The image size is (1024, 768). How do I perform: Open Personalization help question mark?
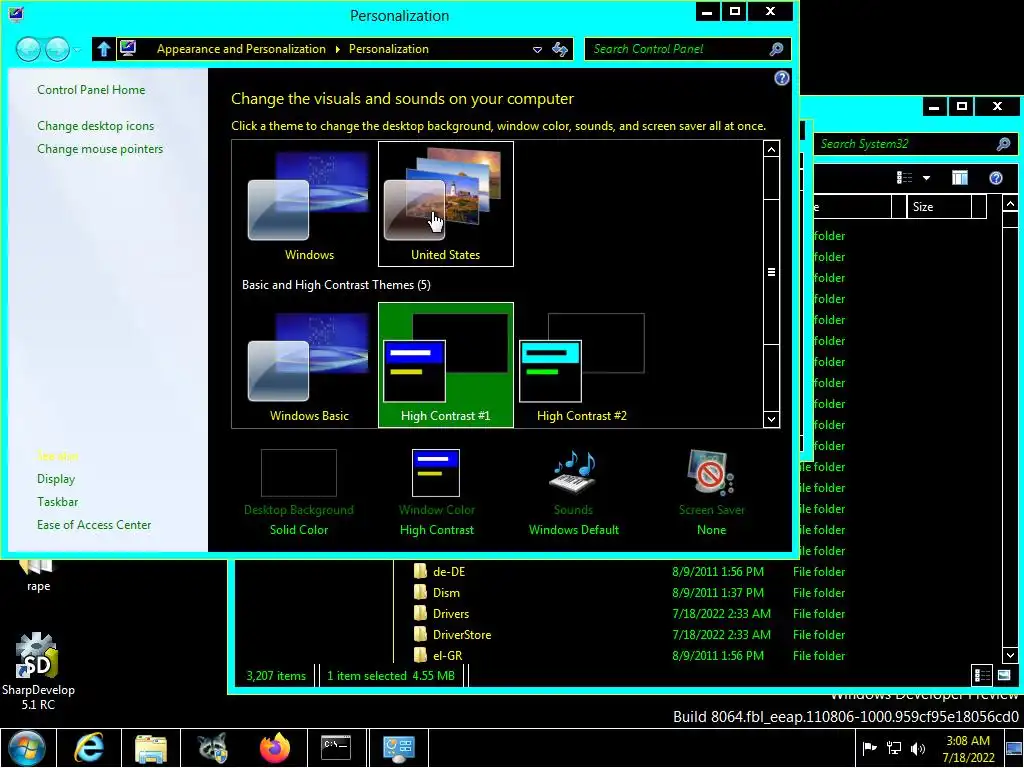tap(781, 78)
